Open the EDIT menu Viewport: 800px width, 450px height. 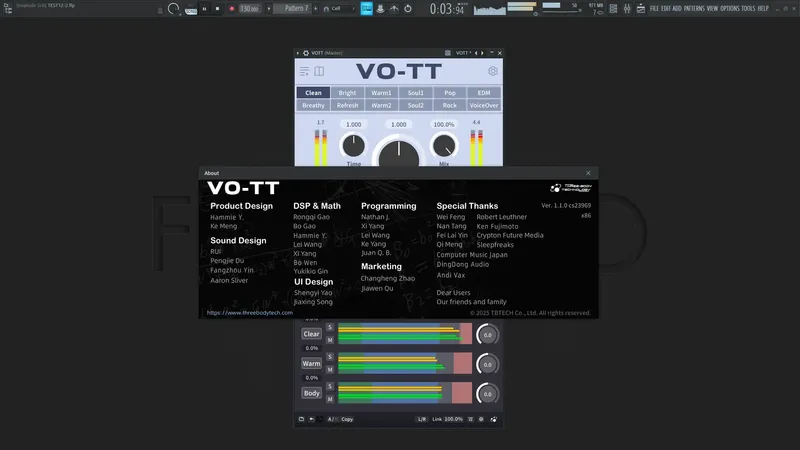666,9
